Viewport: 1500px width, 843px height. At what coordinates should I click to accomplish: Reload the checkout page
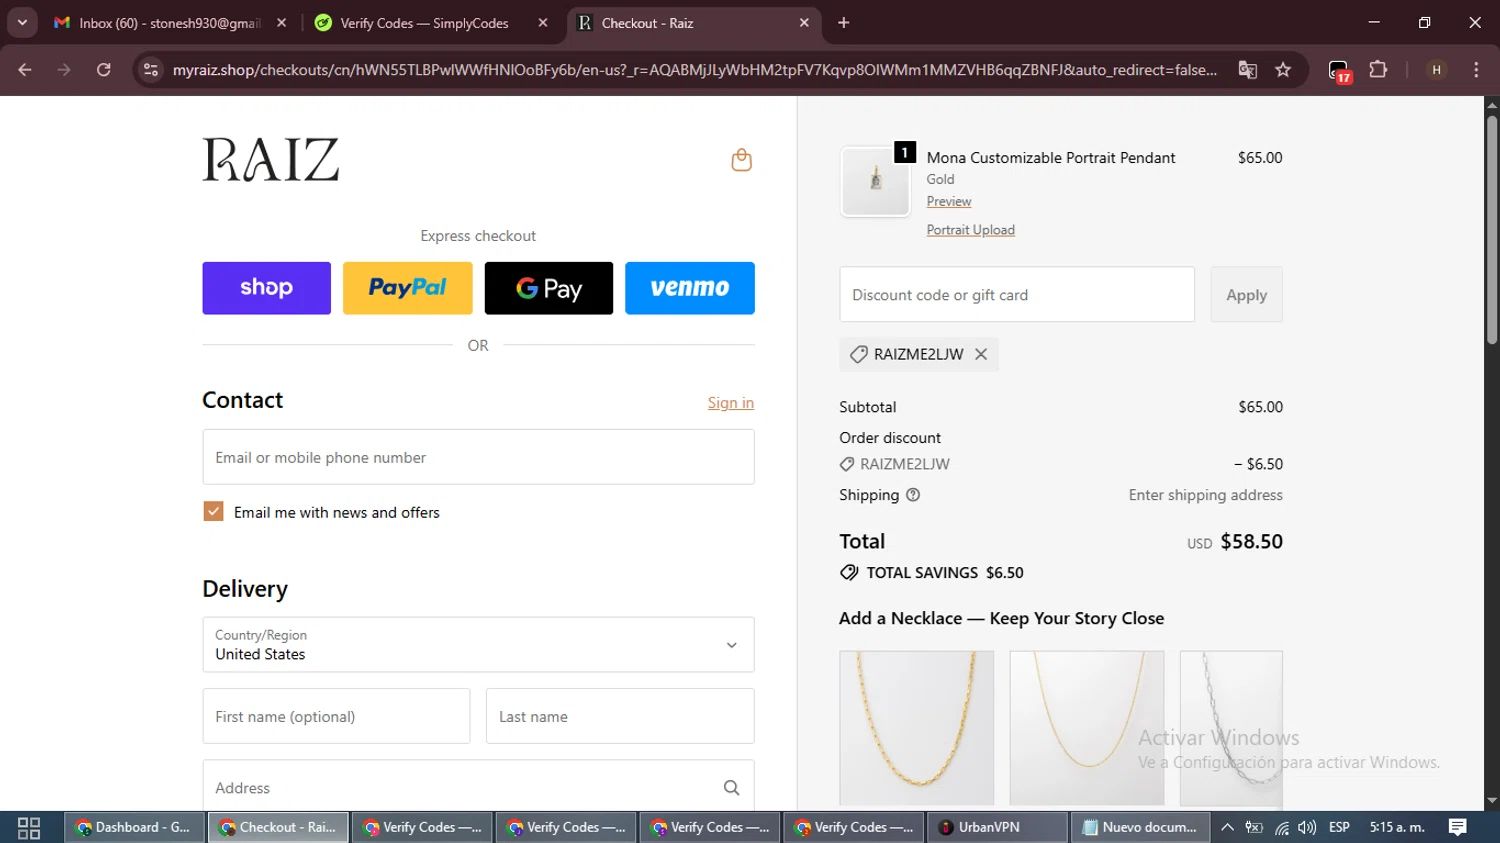pos(103,70)
